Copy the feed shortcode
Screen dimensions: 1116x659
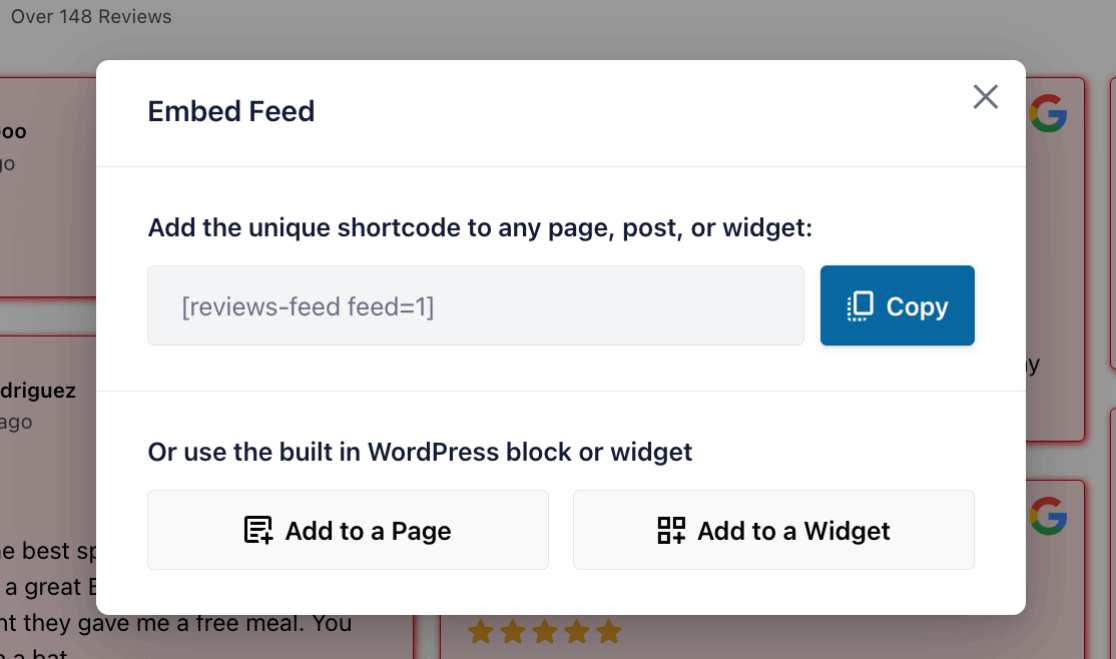coord(897,306)
